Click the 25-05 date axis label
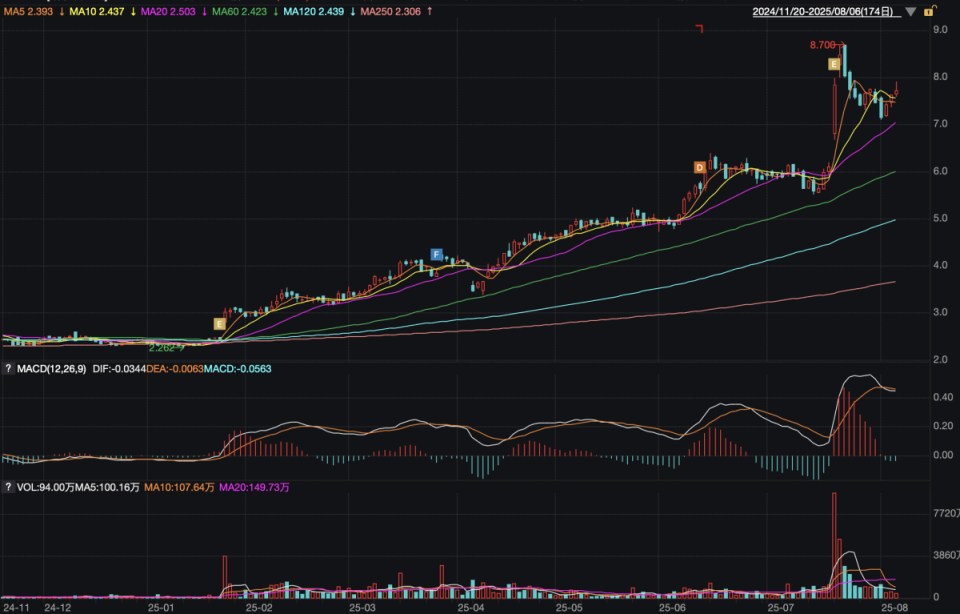960x614 pixels. [569, 608]
